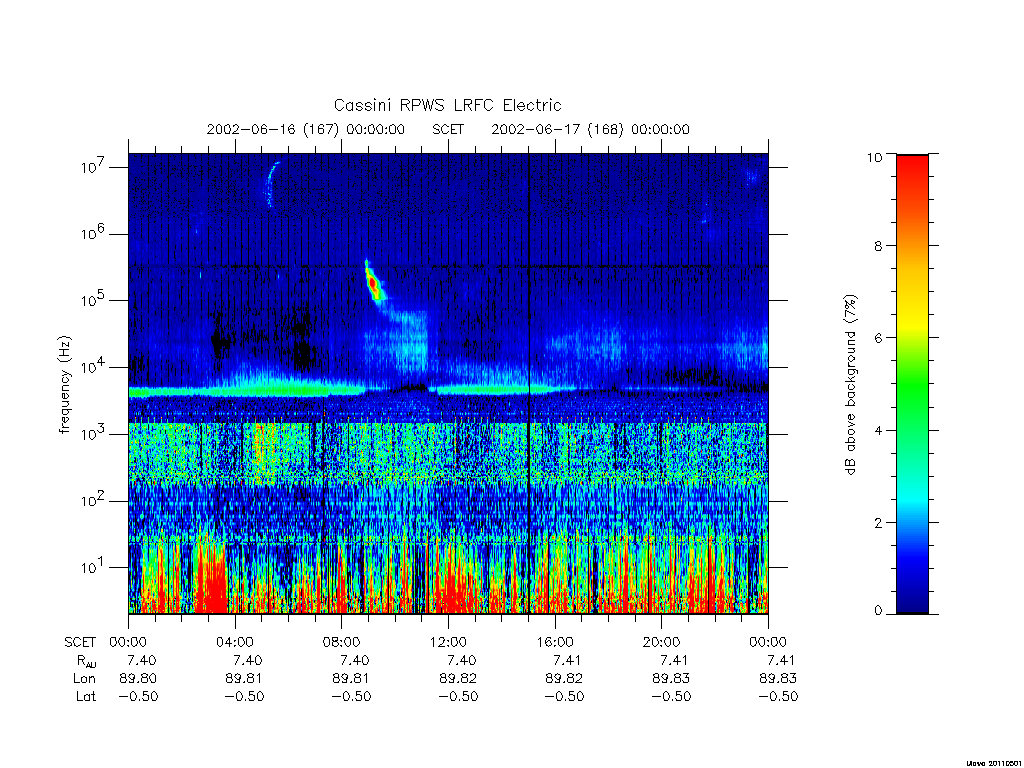This screenshot has width=1024, height=768.
Task: Select the end time "2002-06-17 (168) 00:00:00"
Action: click(590, 129)
